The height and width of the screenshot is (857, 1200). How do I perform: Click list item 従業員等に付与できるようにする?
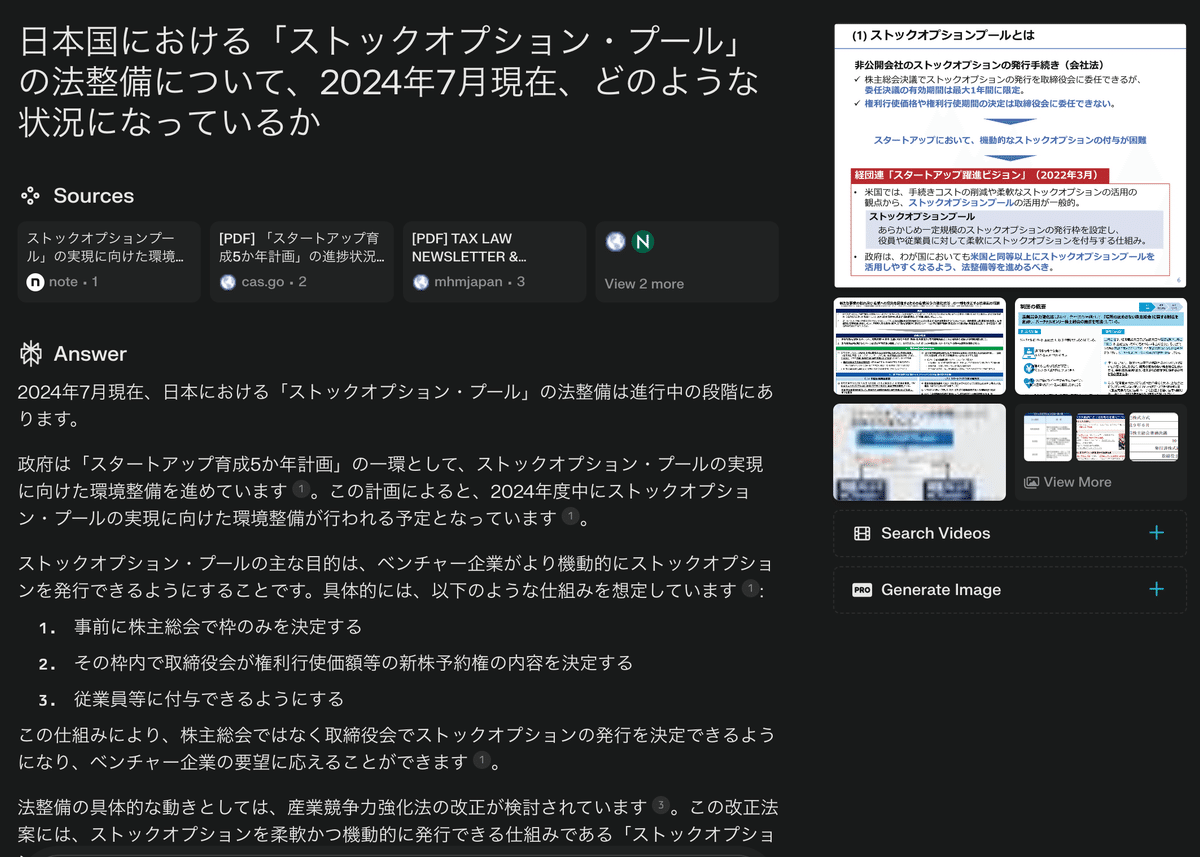[x=209, y=698]
